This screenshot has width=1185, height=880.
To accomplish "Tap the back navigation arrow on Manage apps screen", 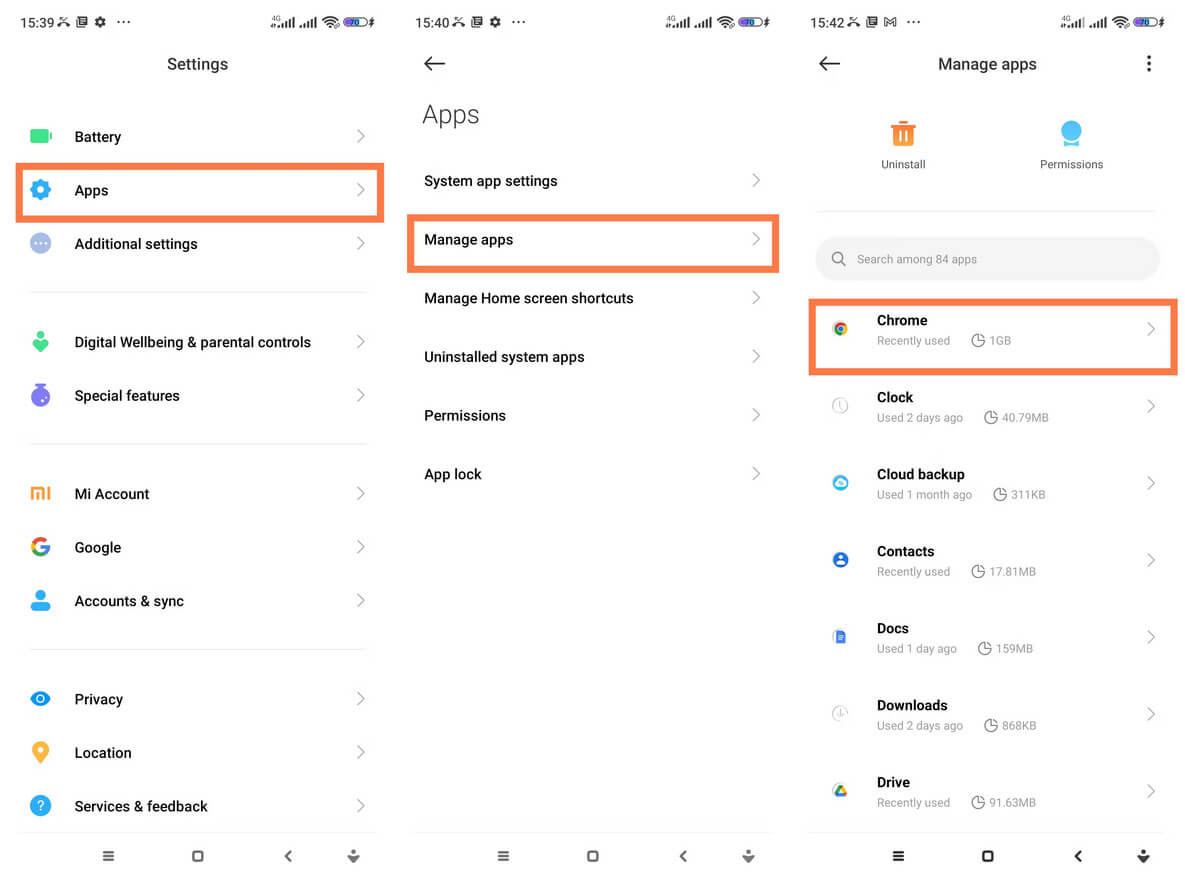I will (x=1078, y=857).
